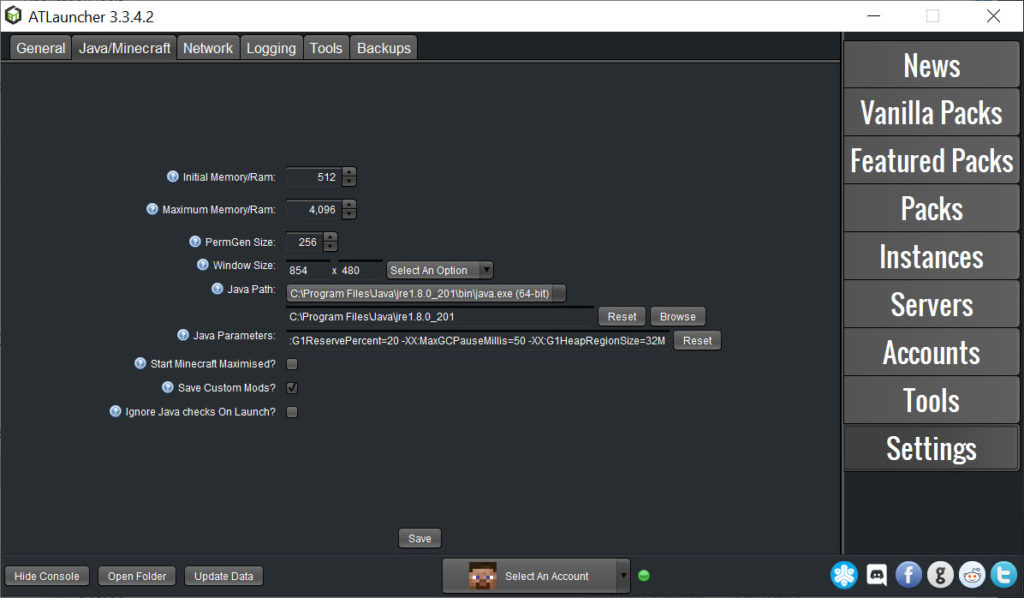Open Servers in the sidebar

[931, 304]
